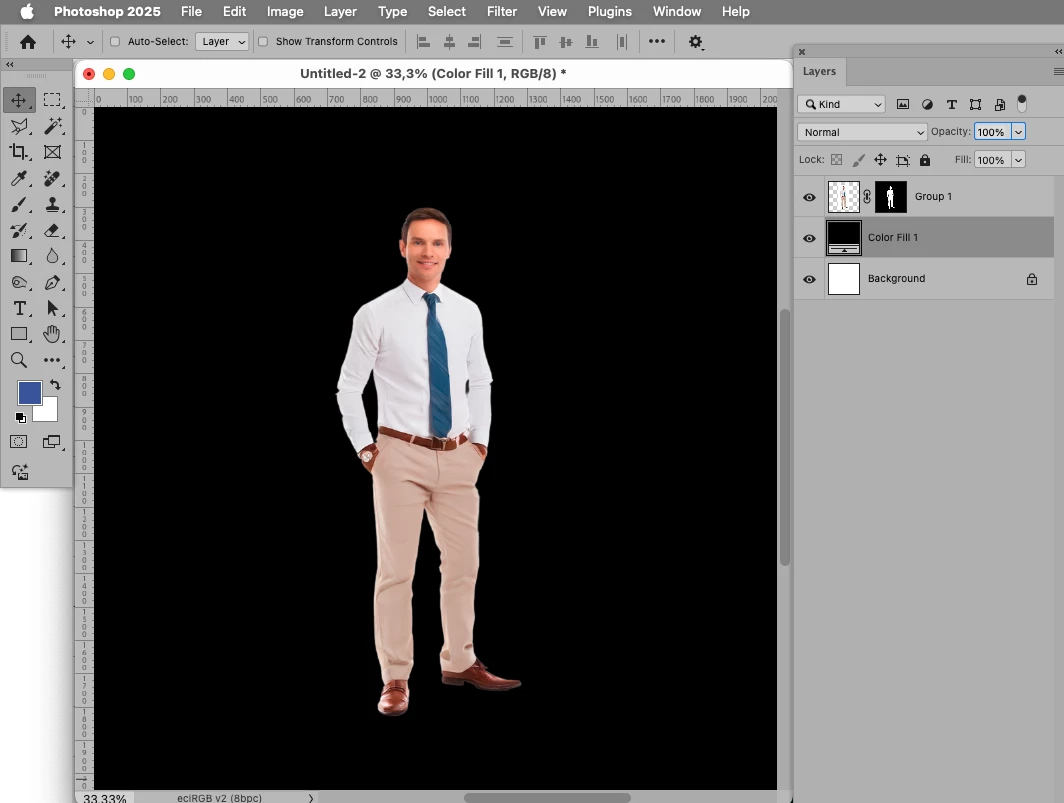Select the Group 1 layer mask thumbnail
1064x803 pixels.
click(x=890, y=197)
